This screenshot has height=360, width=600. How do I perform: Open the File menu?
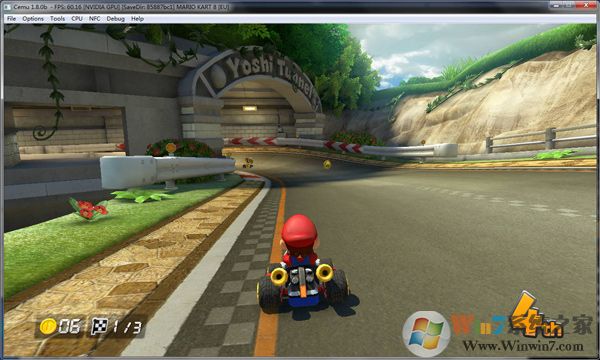pyautogui.click(x=11, y=18)
